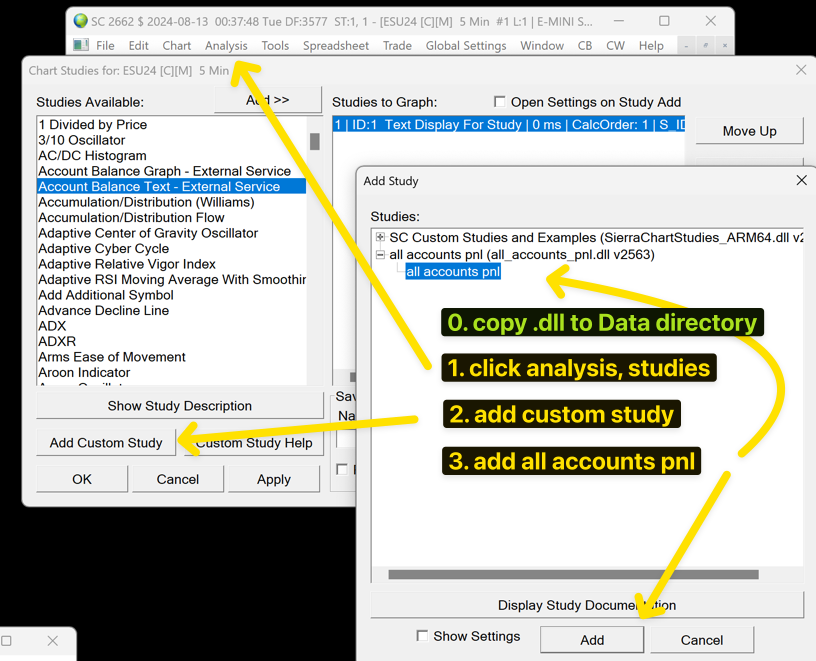Open the Tools menu

275,46
